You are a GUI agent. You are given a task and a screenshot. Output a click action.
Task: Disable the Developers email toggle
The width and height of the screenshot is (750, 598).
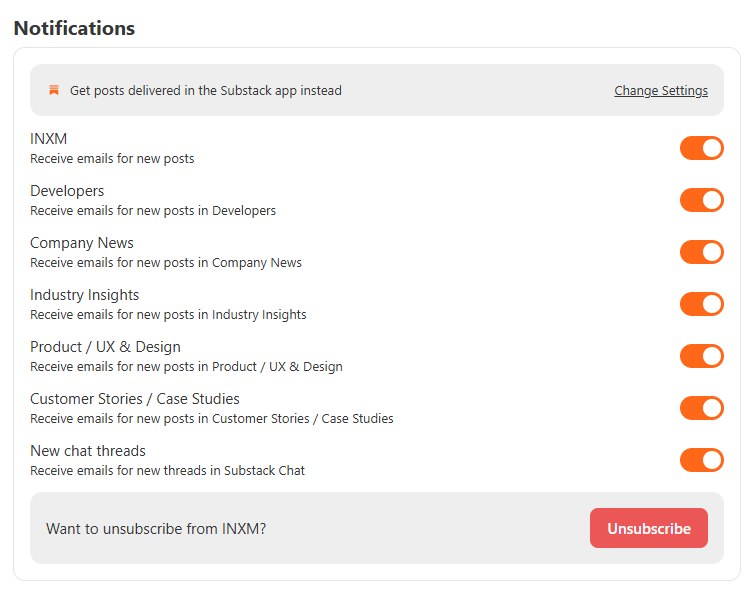click(x=701, y=200)
